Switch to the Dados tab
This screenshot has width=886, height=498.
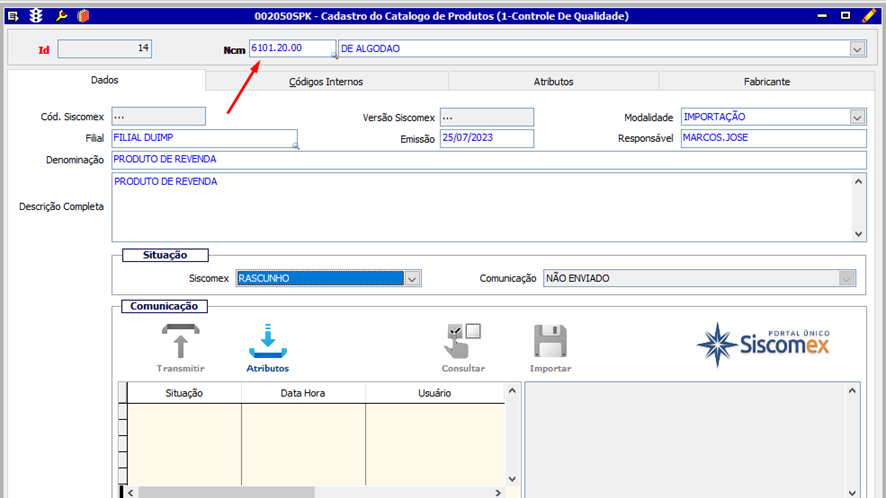pyautogui.click(x=105, y=80)
